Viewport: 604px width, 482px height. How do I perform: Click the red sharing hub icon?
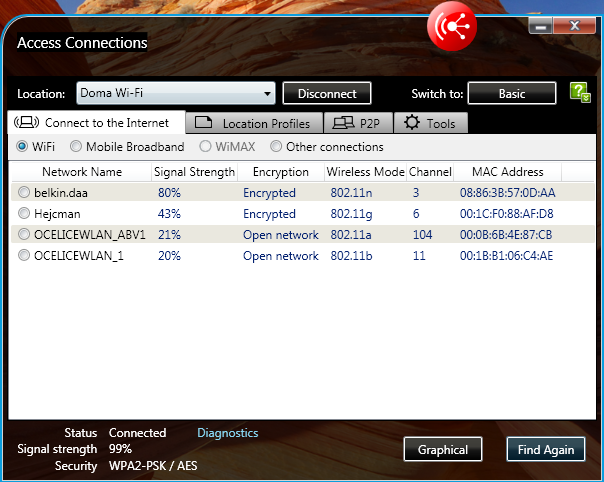[x=451, y=25]
